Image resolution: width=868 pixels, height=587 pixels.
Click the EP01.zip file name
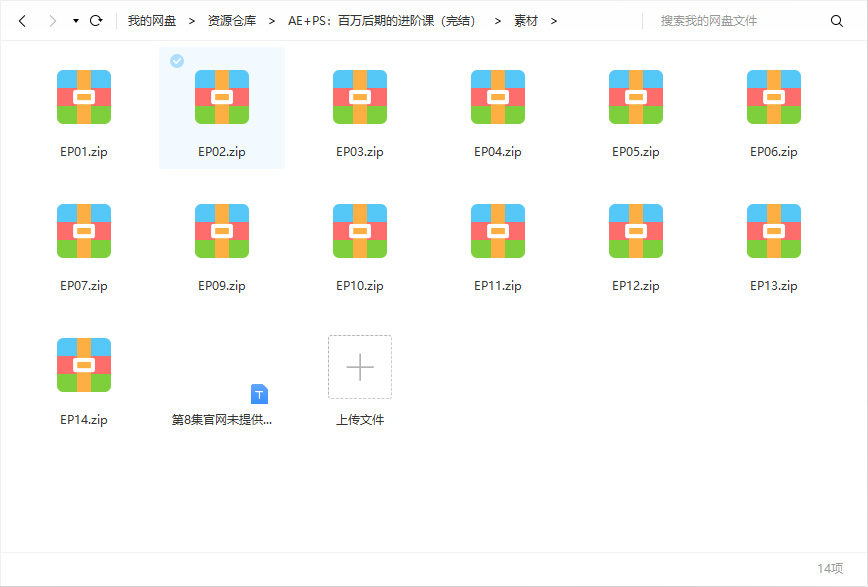pos(84,152)
